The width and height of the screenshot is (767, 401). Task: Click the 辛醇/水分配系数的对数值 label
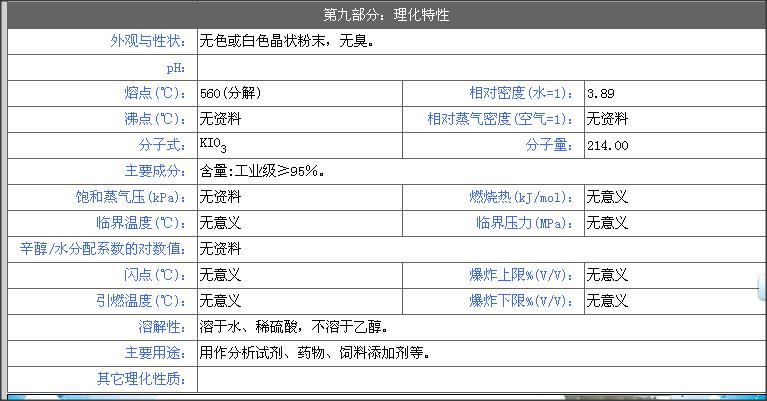(103, 248)
